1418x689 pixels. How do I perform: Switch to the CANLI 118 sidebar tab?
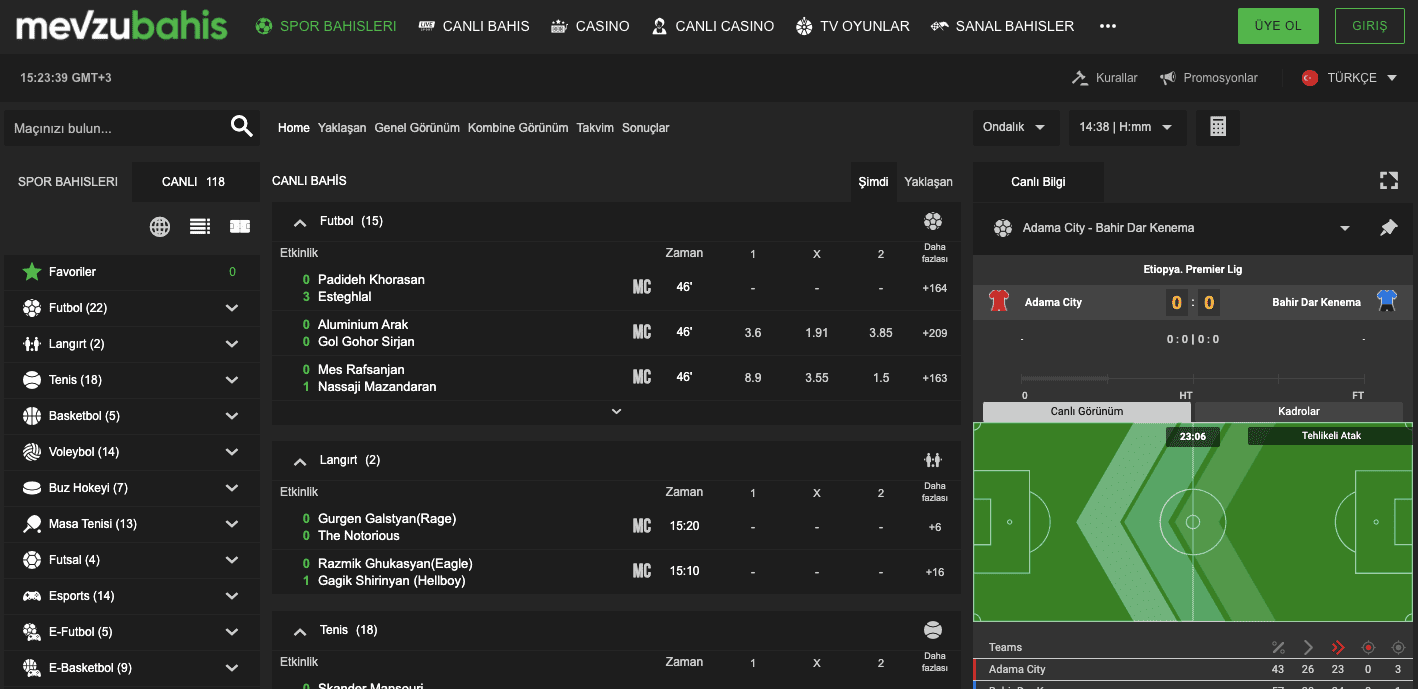pos(194,182)
